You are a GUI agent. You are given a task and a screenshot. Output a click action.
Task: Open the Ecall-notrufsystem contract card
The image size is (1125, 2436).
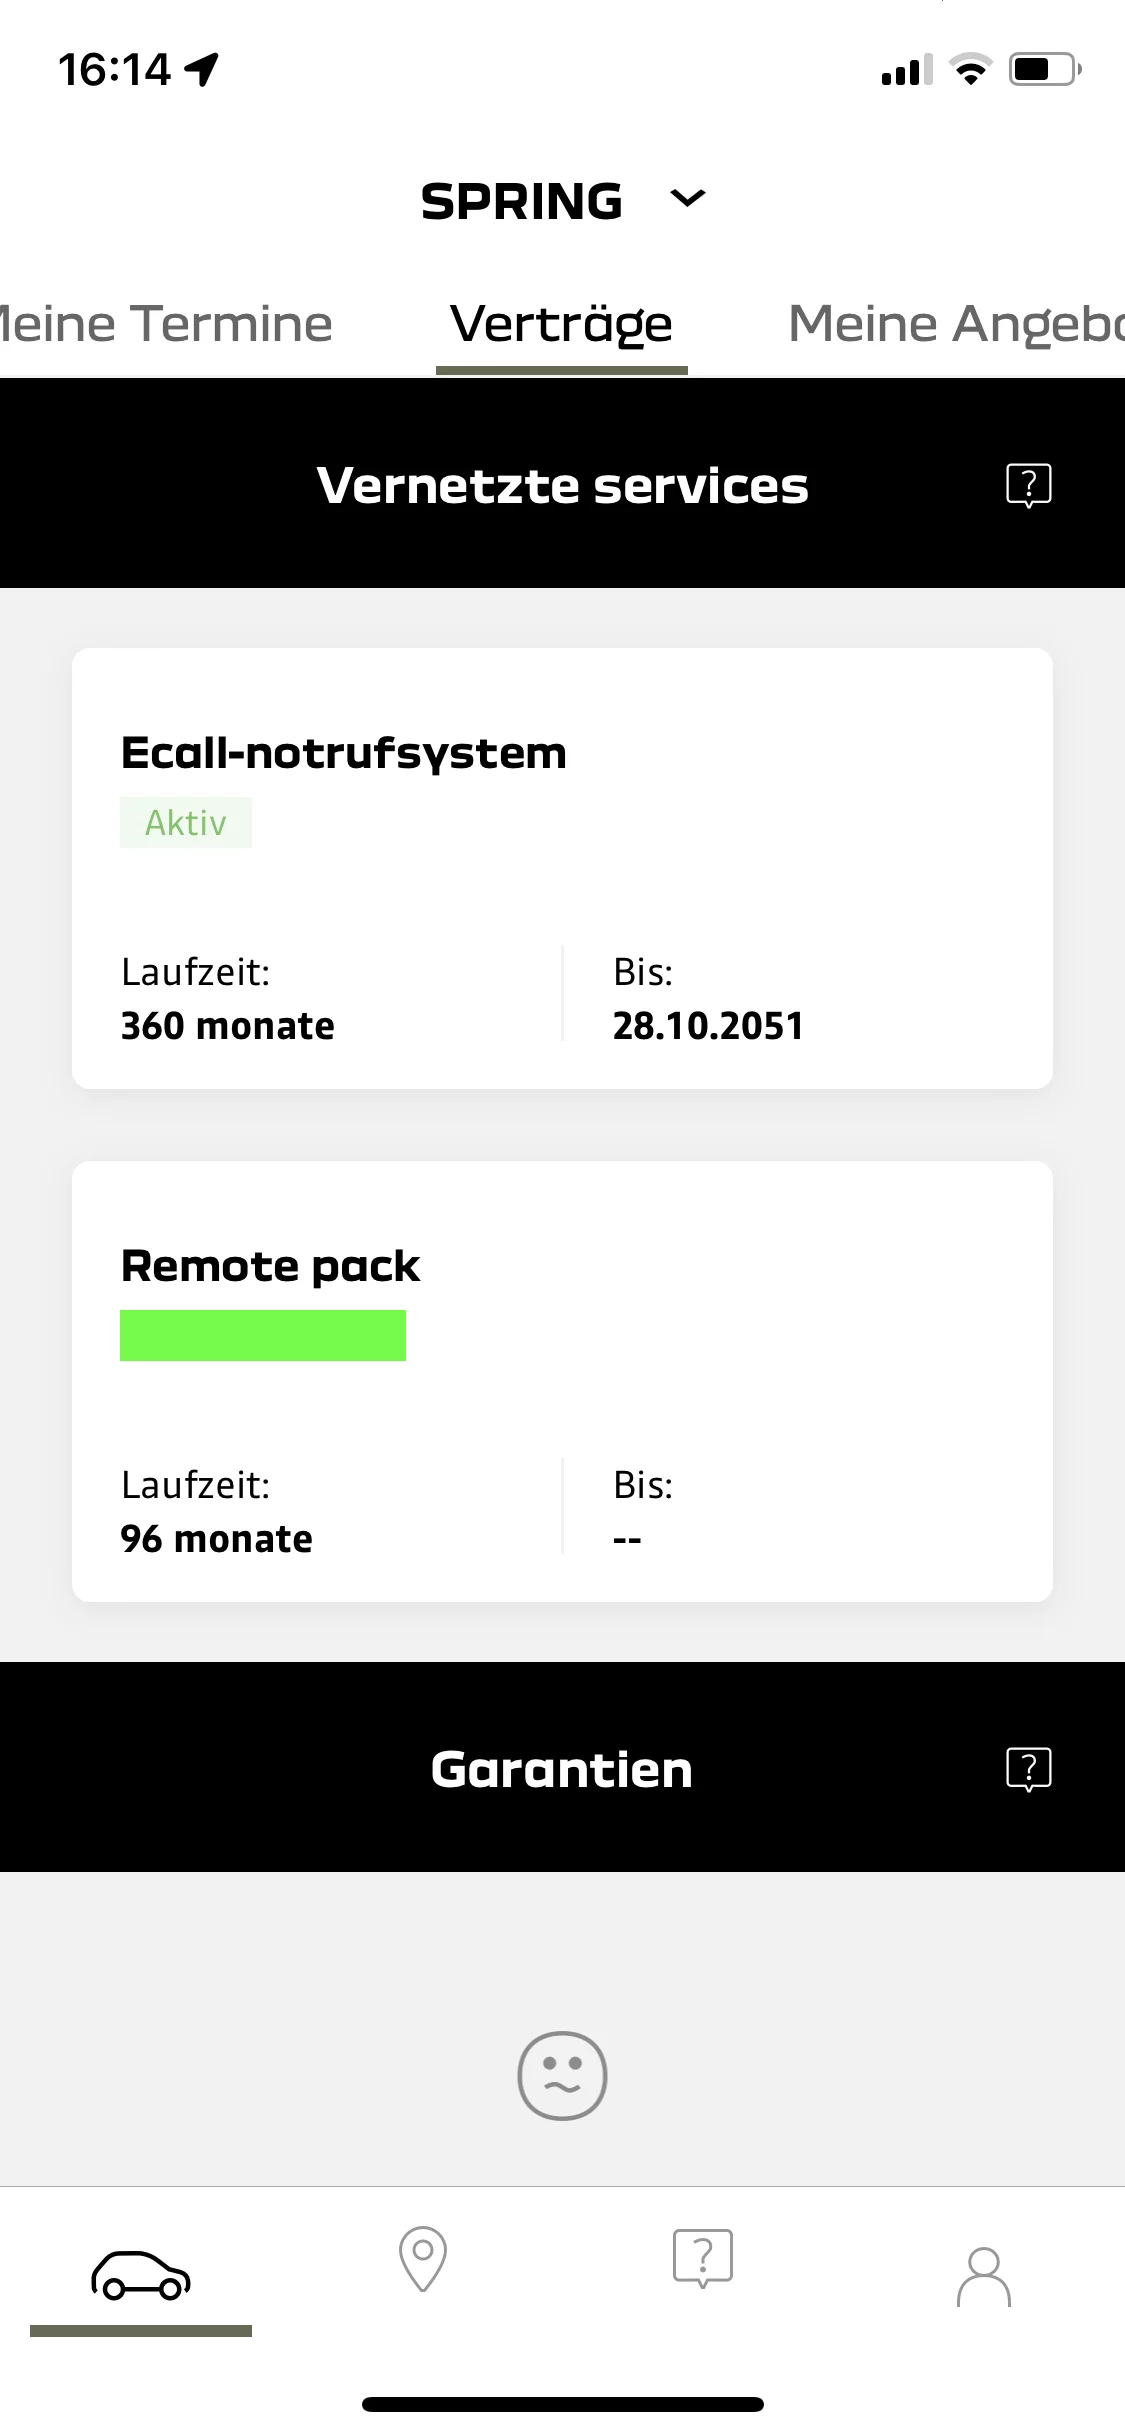[x=562, y=868]
